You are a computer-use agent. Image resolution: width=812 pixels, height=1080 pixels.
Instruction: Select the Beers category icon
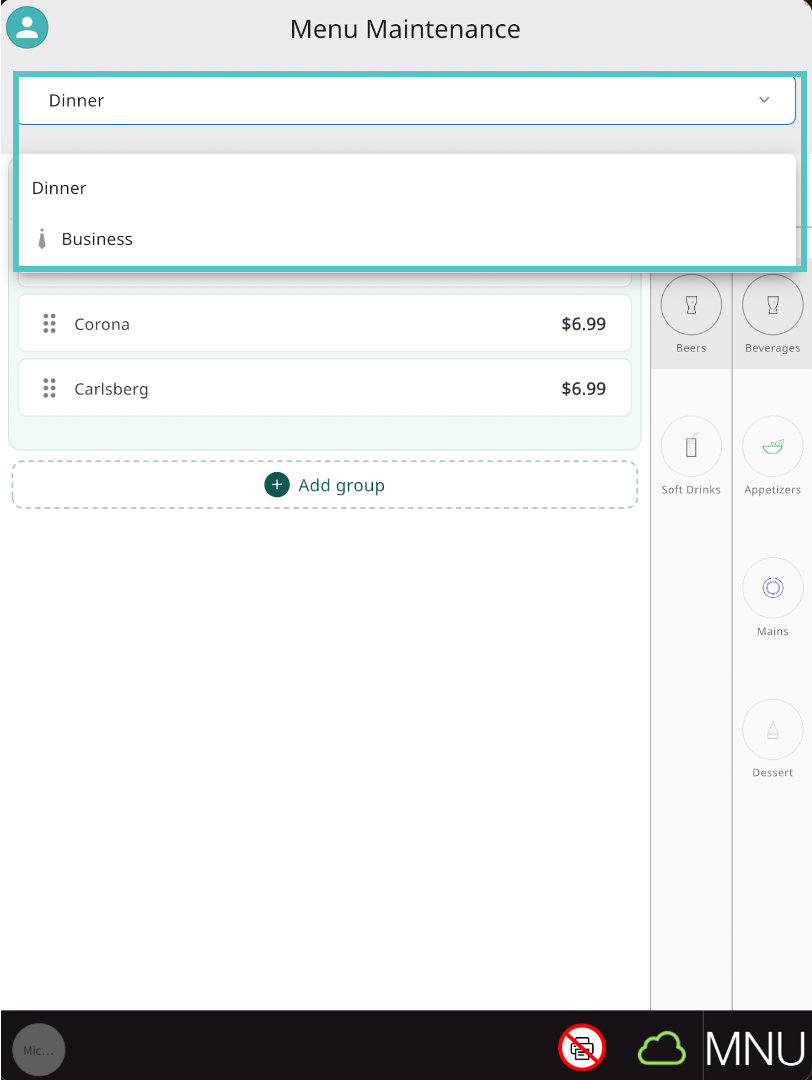(691, 304)
